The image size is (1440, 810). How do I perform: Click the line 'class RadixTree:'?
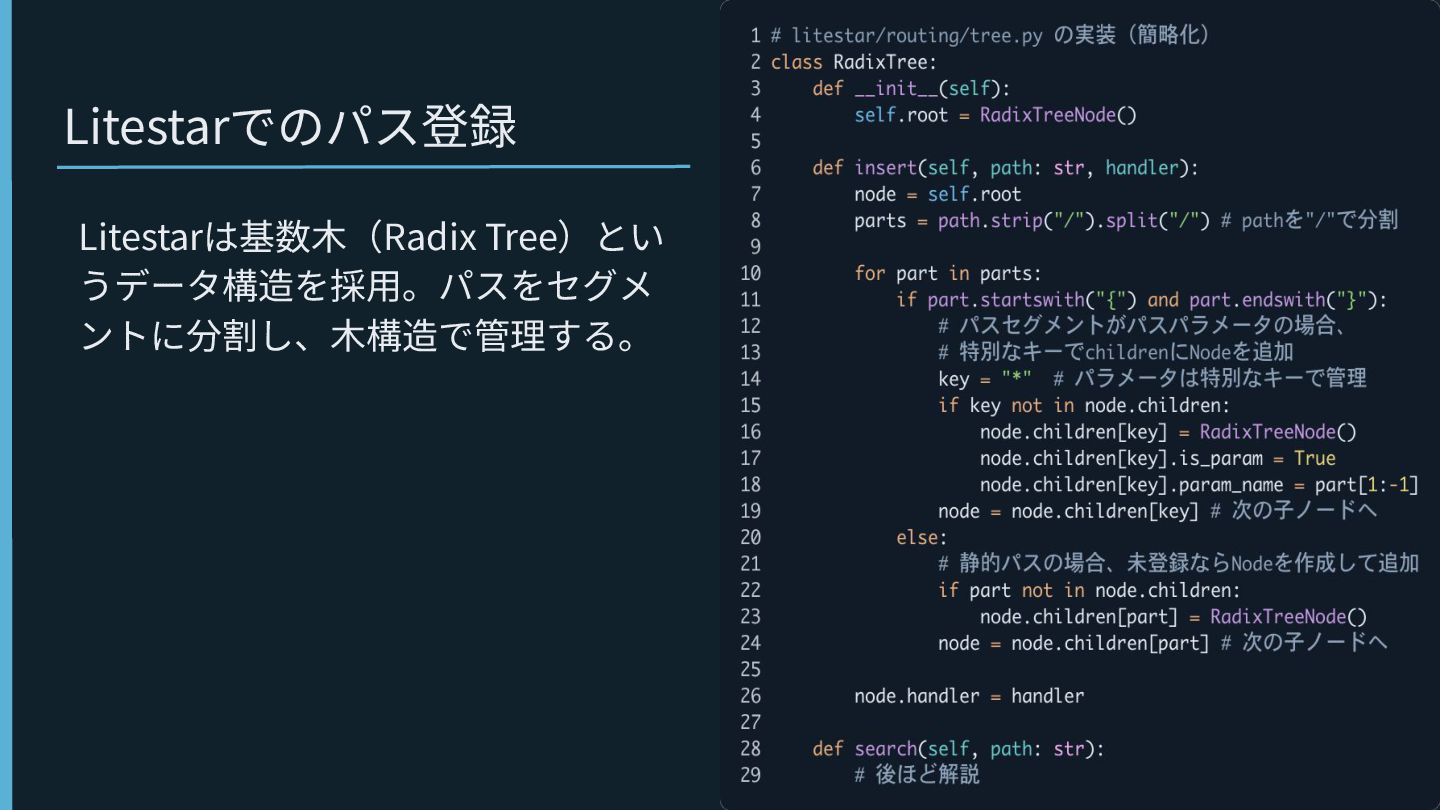[x=854, y=62]
